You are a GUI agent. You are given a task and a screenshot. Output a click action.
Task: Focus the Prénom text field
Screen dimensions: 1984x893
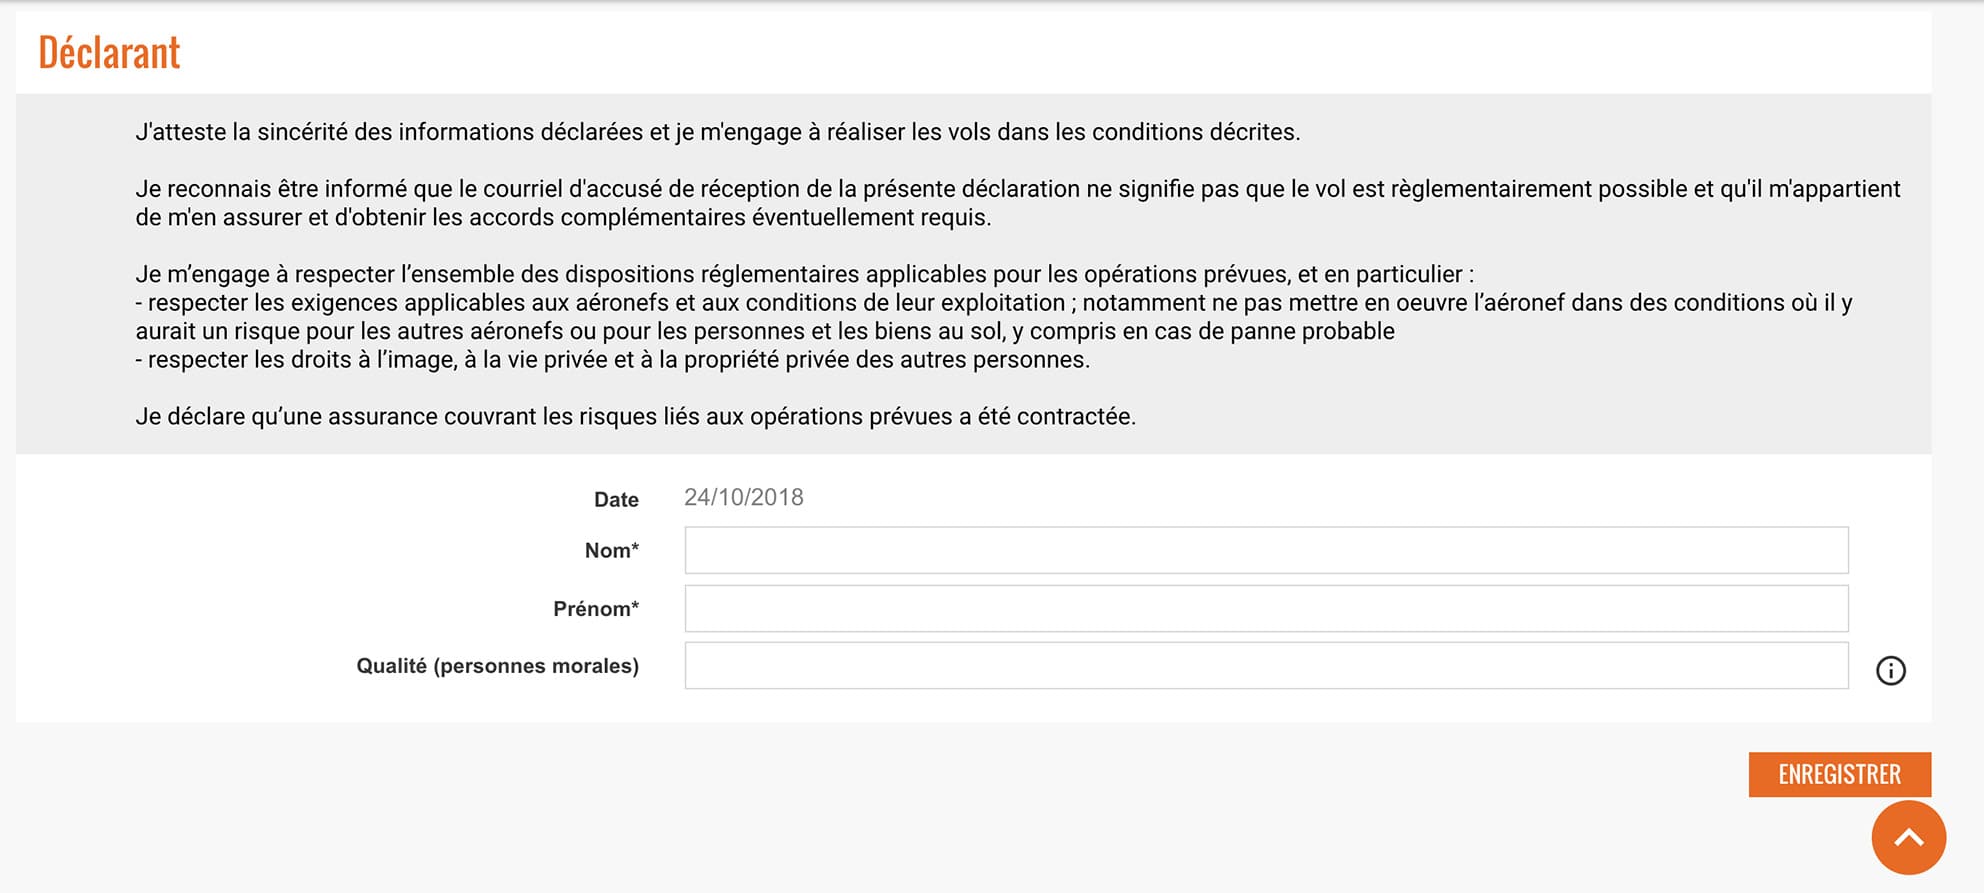[x=1265, y=608]
